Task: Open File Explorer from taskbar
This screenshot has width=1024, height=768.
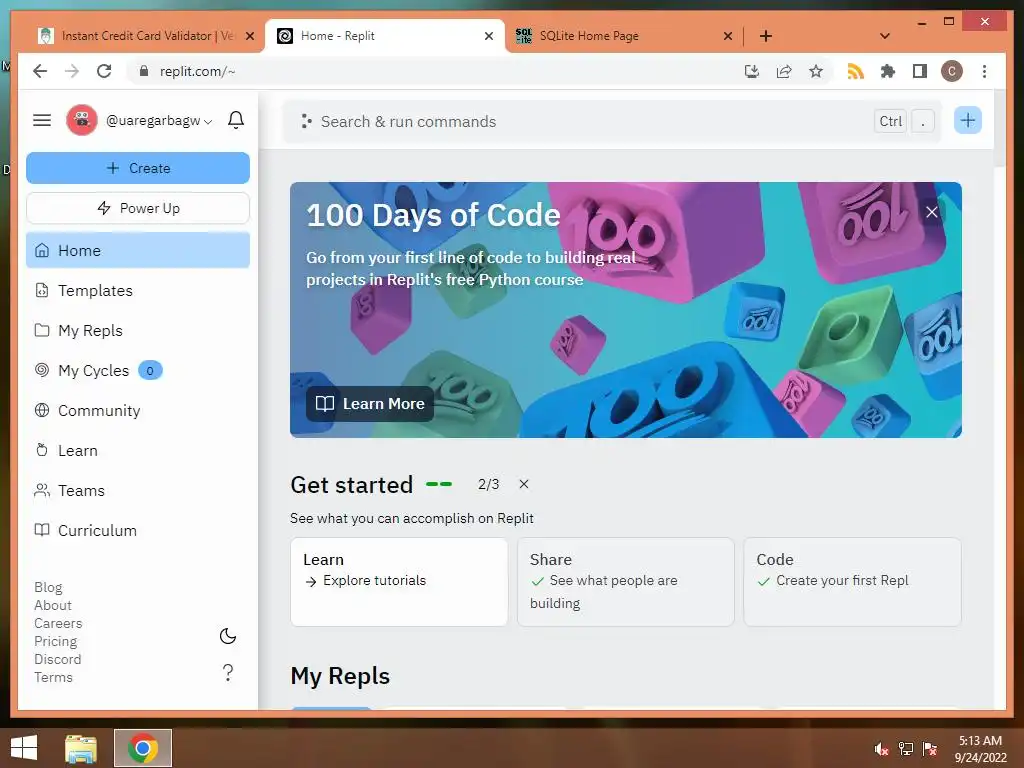Action: pos(81,748)
